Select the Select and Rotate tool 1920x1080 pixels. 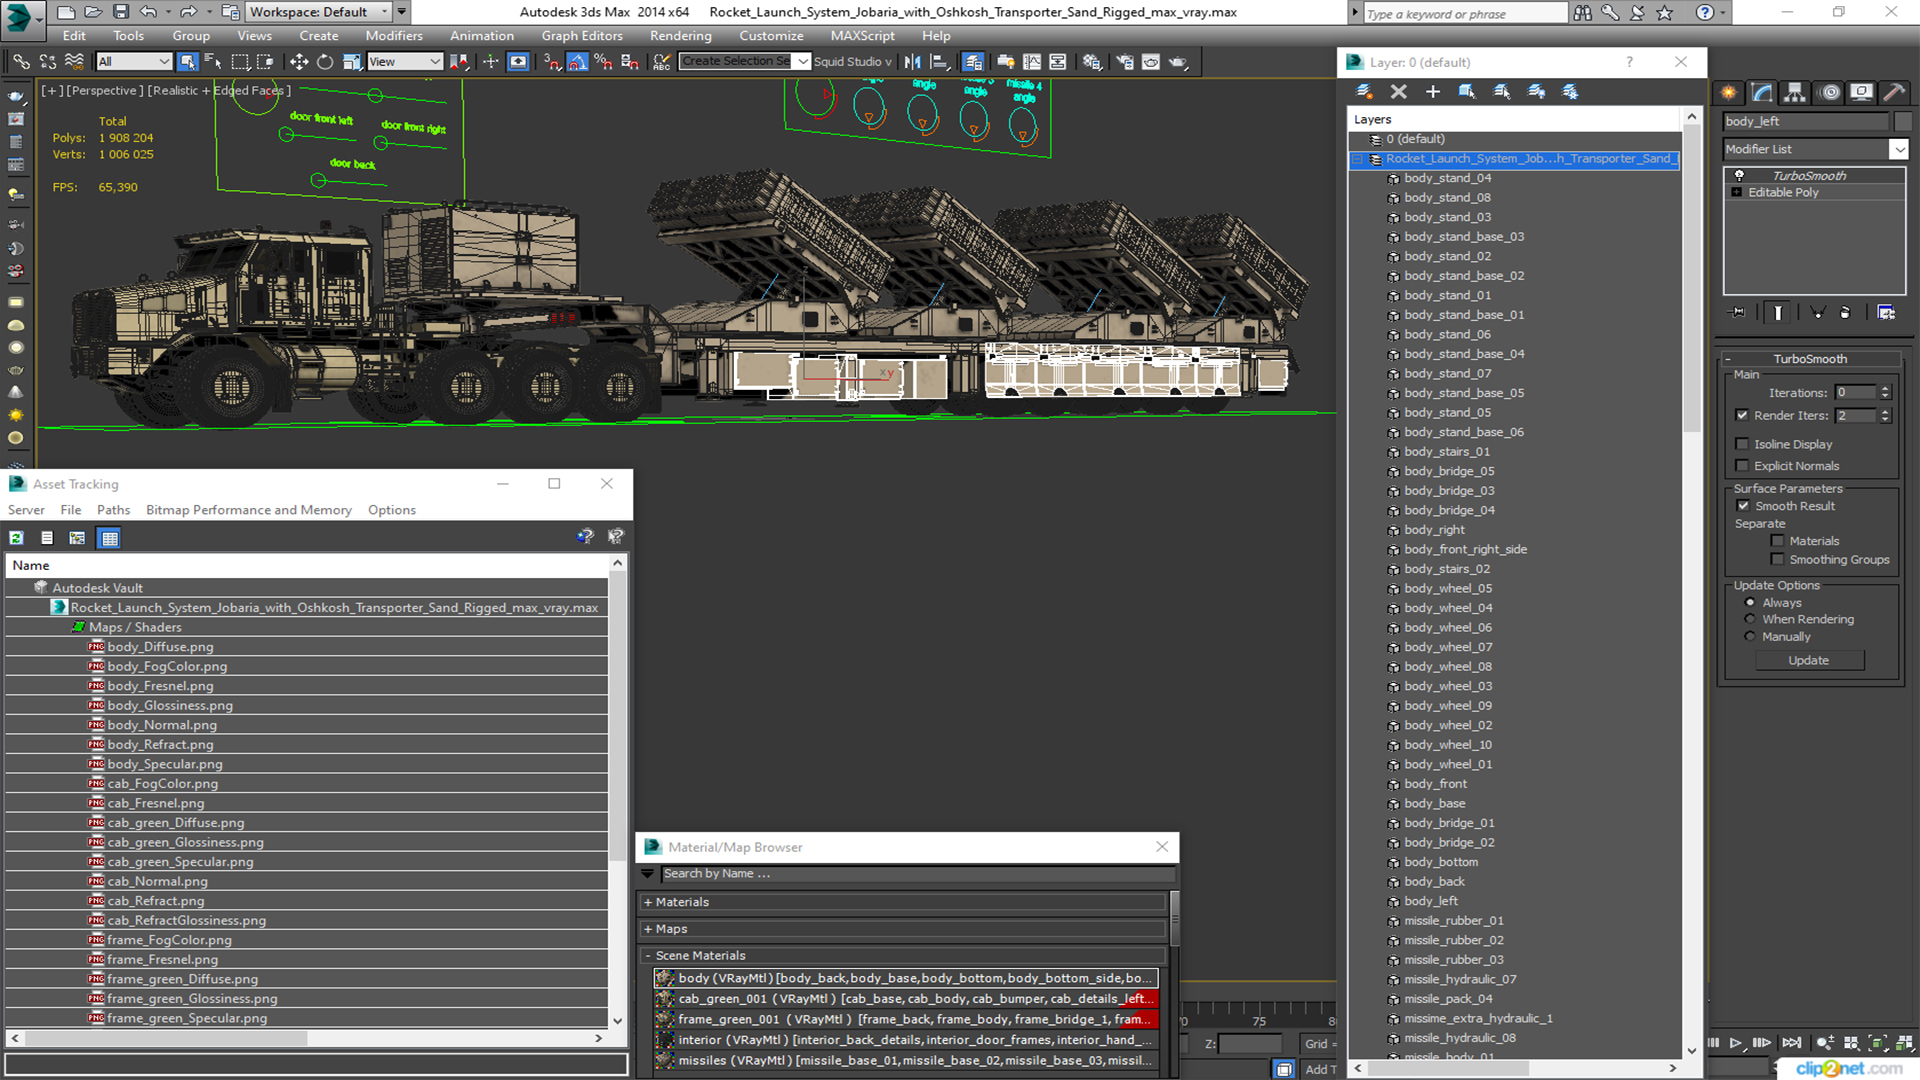tap(325, 62)
